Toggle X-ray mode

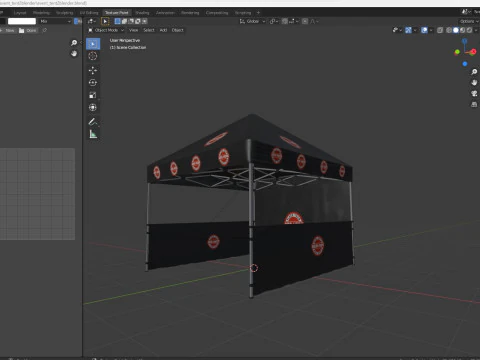point(440,30)
